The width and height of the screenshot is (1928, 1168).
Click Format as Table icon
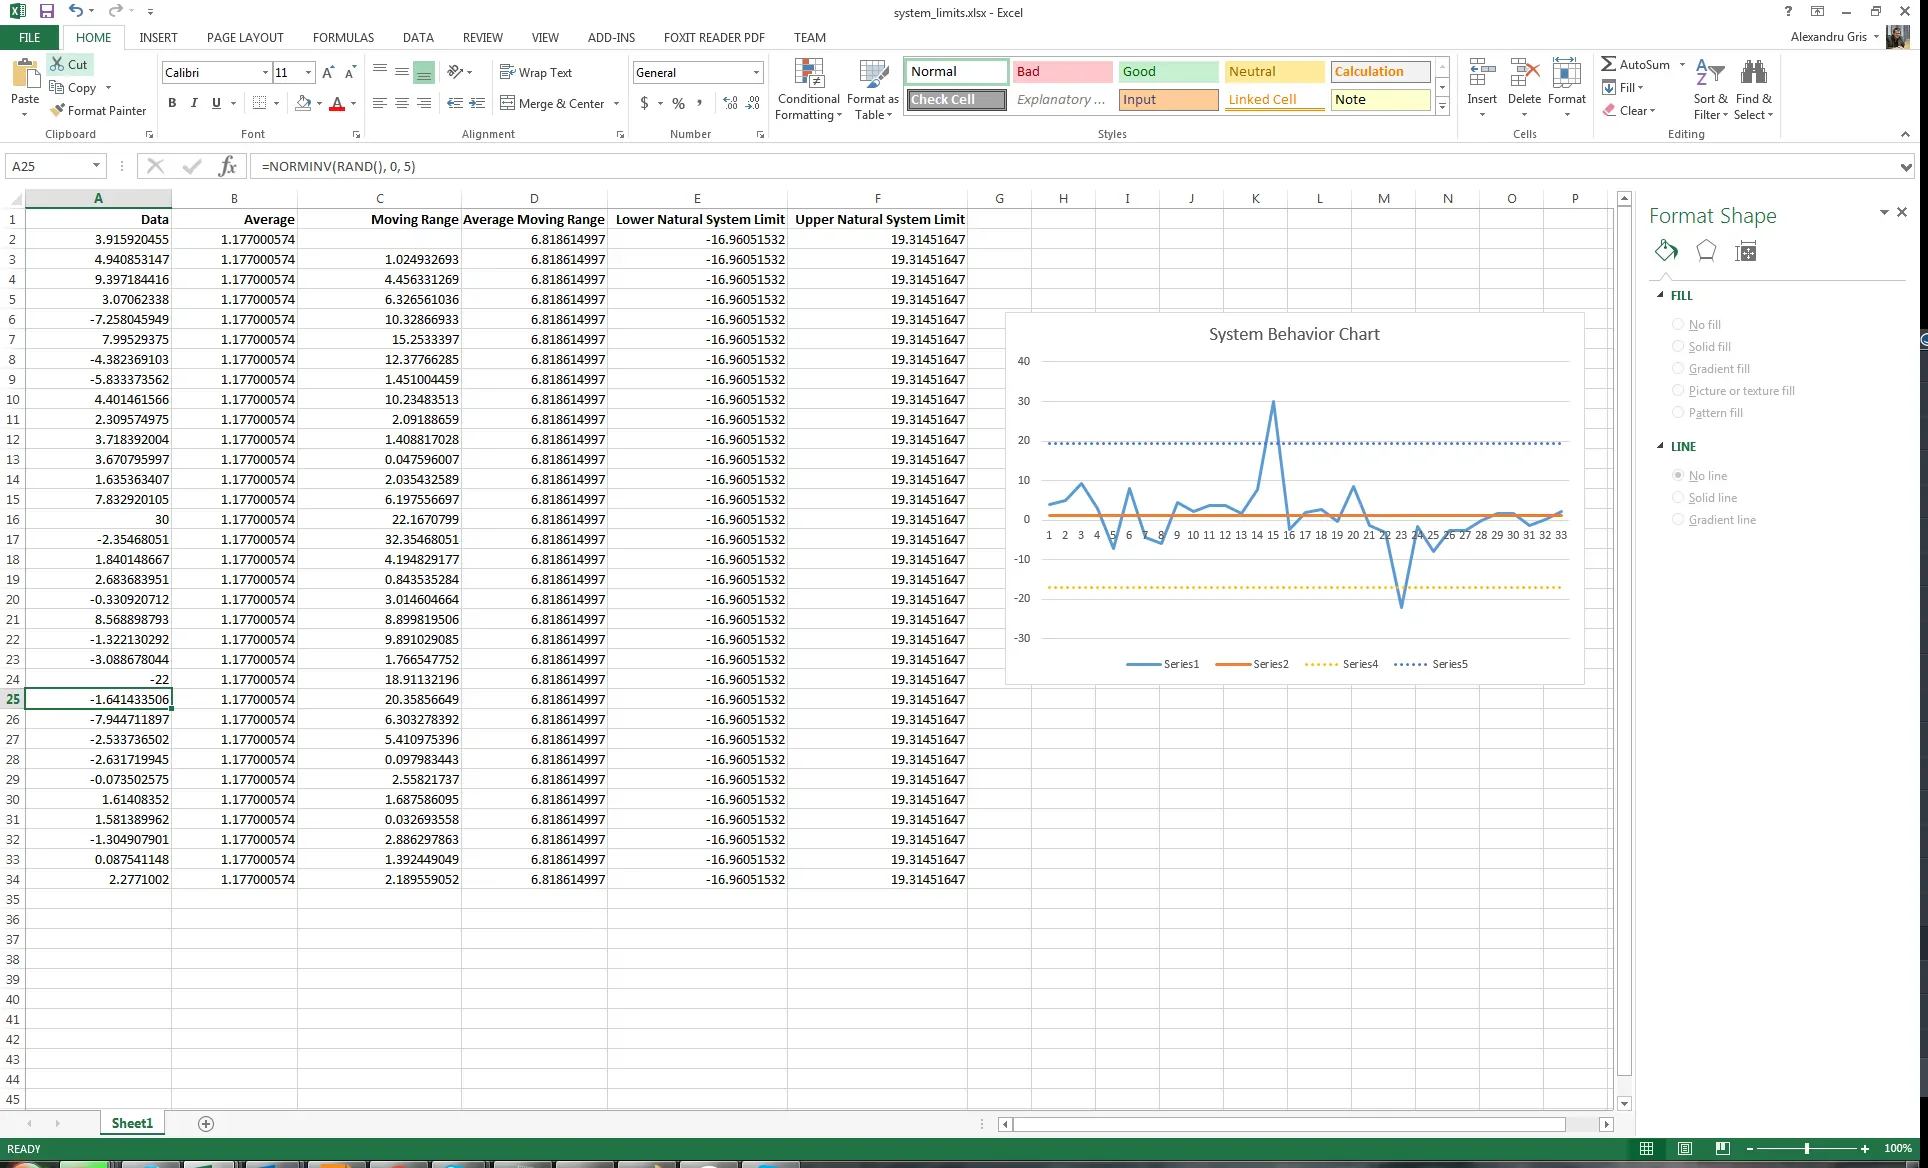873,89
